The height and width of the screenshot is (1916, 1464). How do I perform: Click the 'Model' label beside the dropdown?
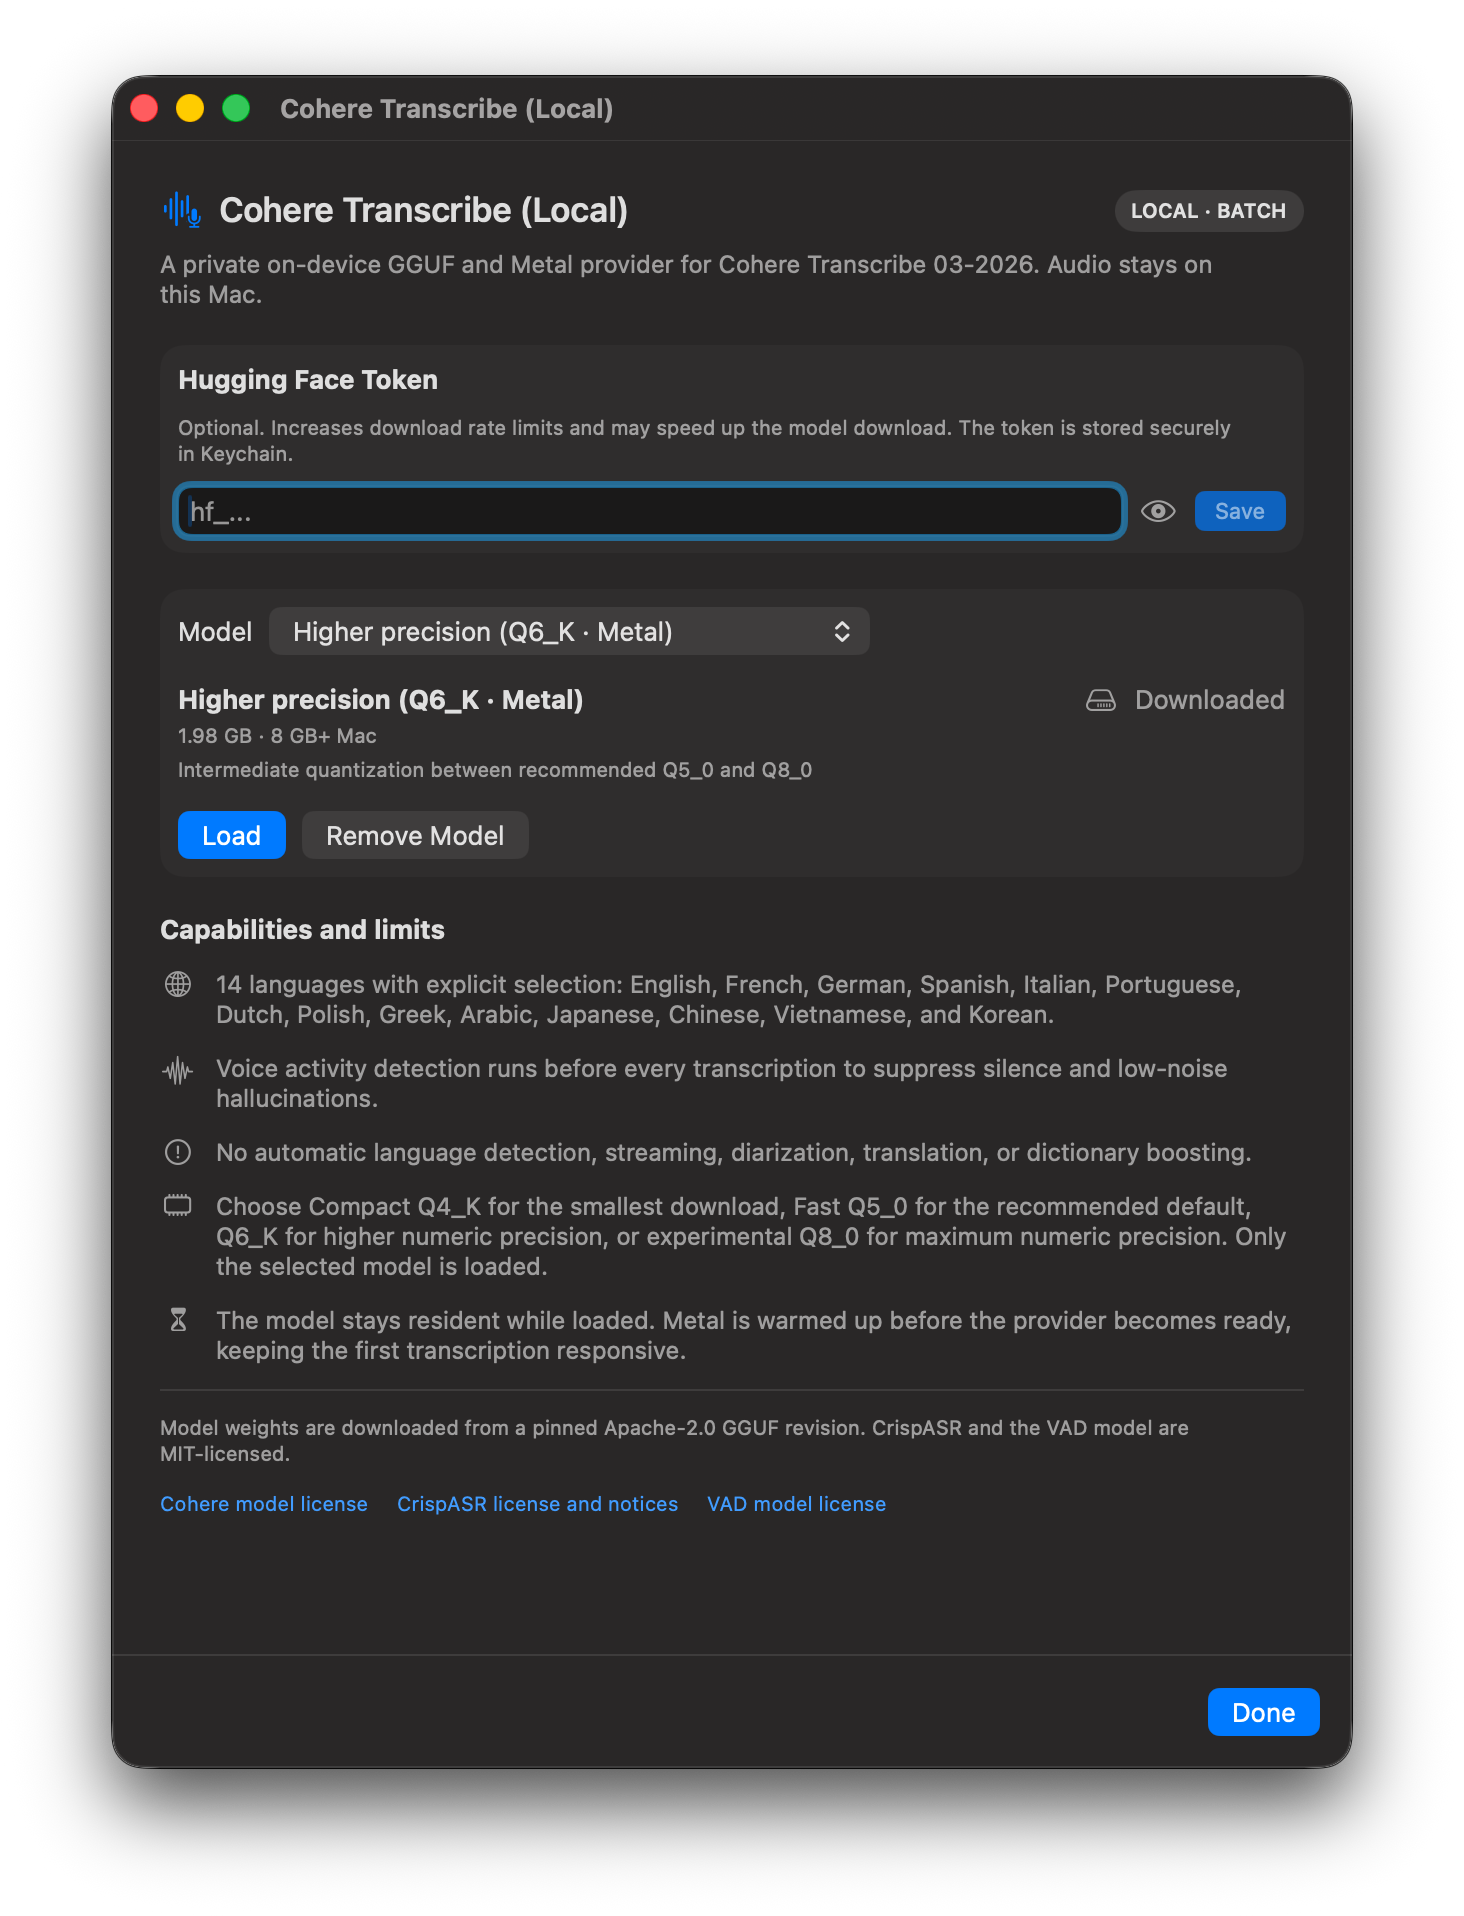(215, 632)
